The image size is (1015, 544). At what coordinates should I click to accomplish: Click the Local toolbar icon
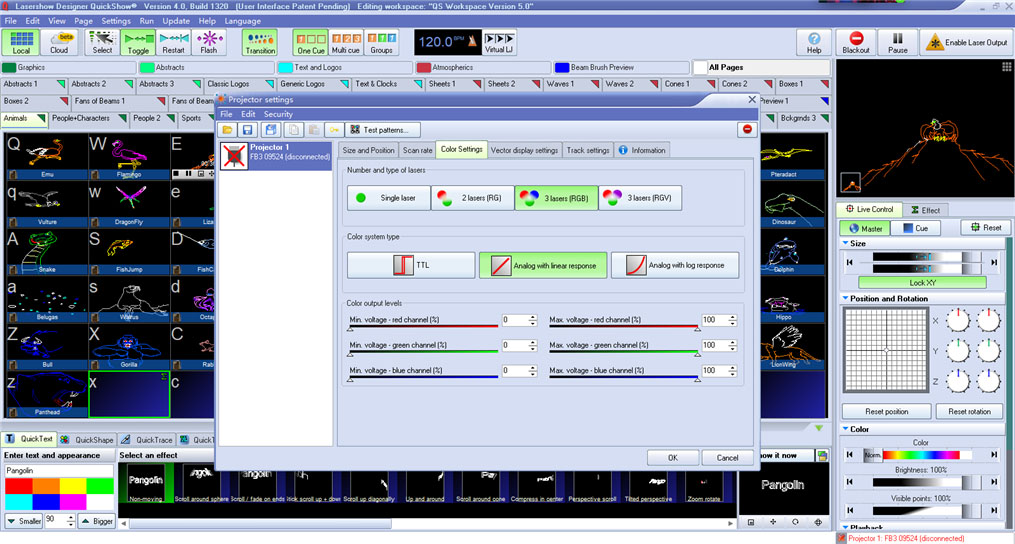[21, 42]
